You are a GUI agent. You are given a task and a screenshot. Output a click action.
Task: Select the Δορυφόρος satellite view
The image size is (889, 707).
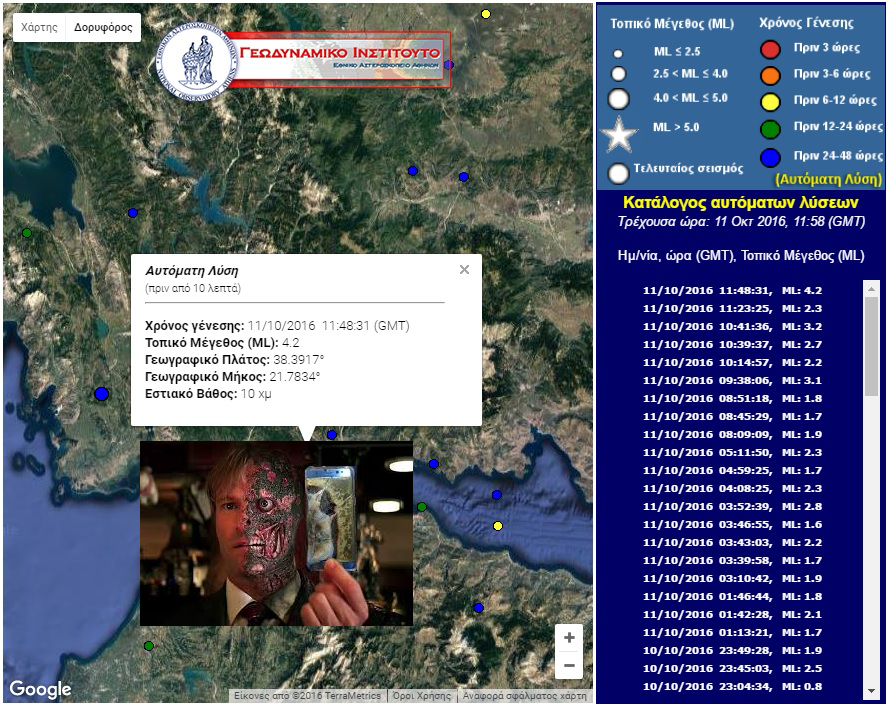pos(103,28)
